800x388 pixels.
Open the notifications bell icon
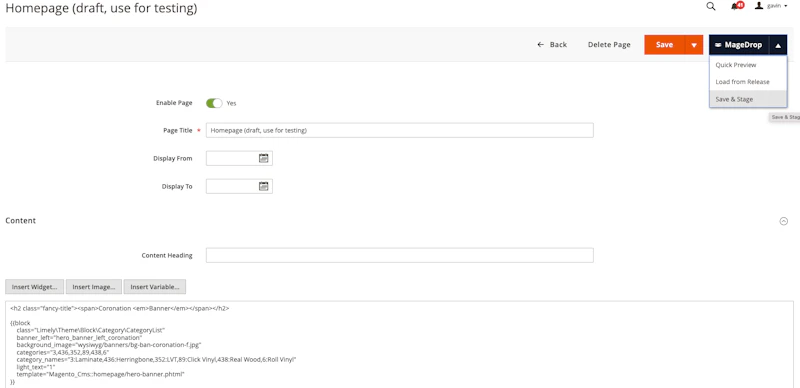click(x=737, y=6)
